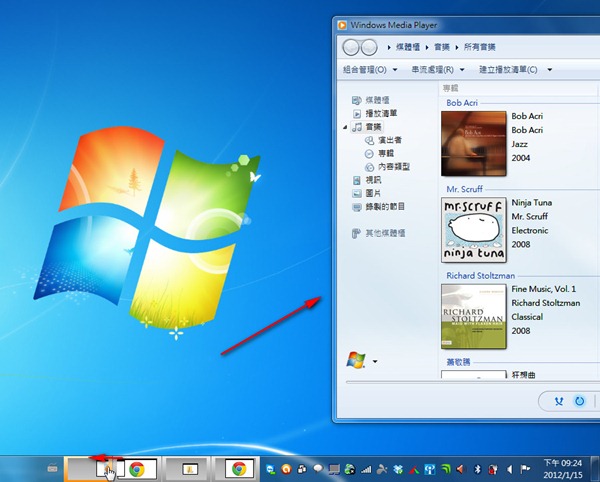Open breadcrumb arrow between 媒體櫃 and 音樂
Viewport: 600px width, 482px height.
click(x=427, y=47)
